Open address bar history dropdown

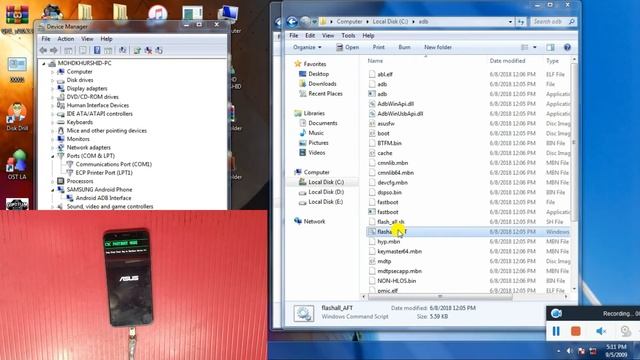(x=510, y=21)
